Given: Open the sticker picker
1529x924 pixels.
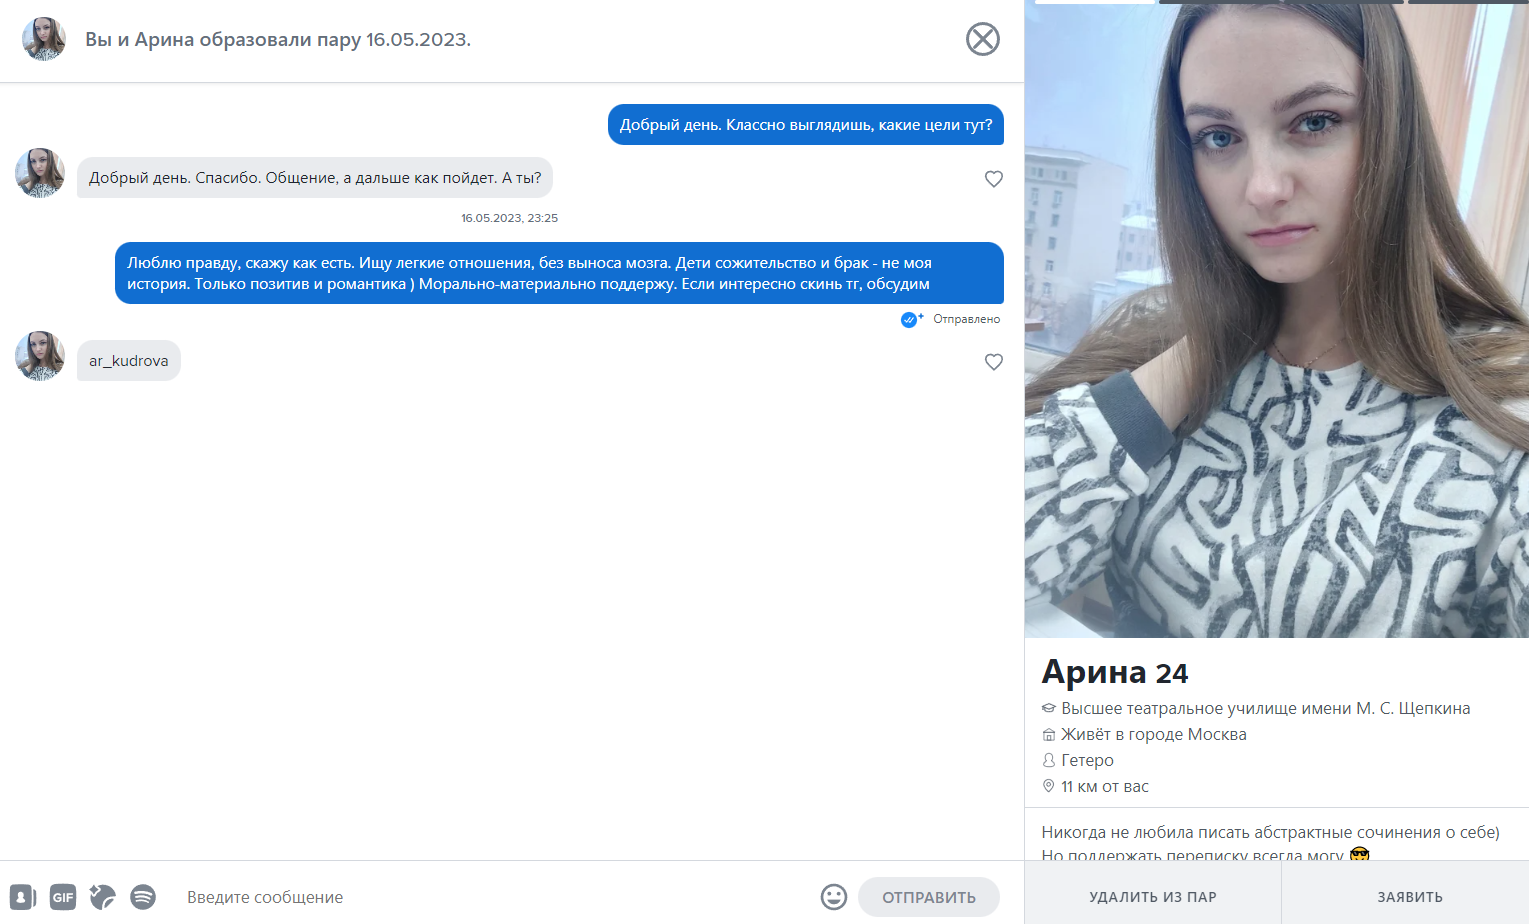Looking at the screenshot, I should [103, 897].
